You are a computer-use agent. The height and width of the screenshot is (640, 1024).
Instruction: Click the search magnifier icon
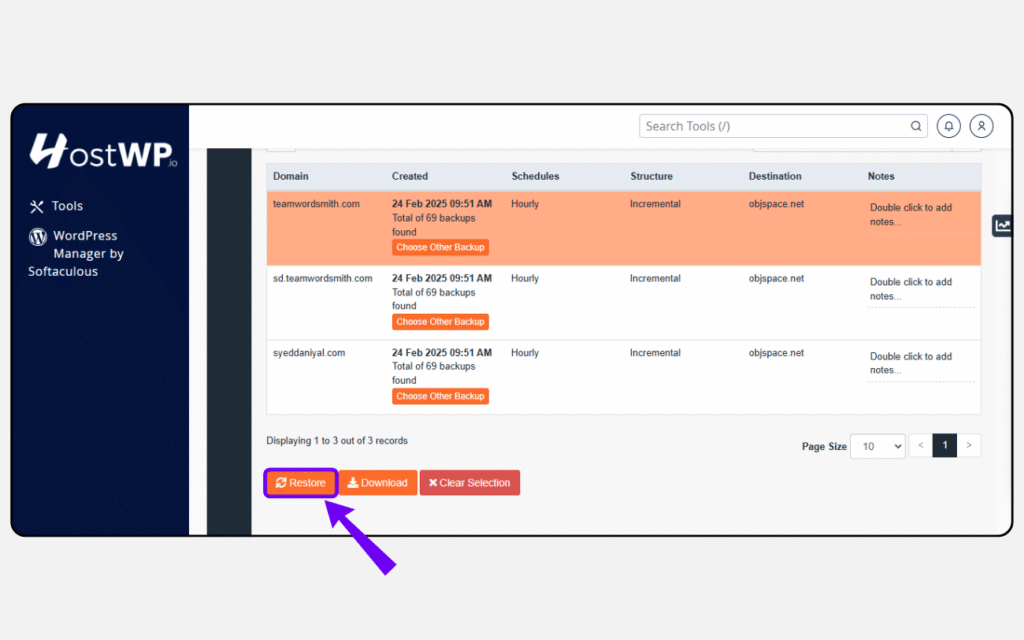point(915,126)
